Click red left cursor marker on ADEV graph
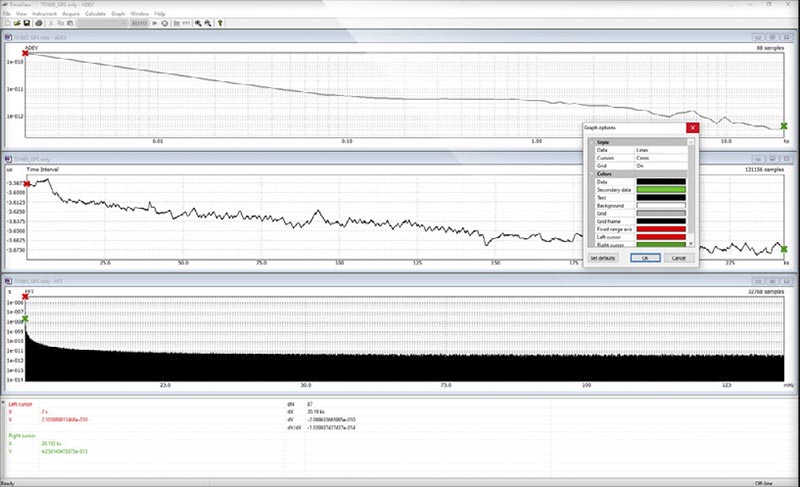Screen dimensions: 800x487 [25, 53]
